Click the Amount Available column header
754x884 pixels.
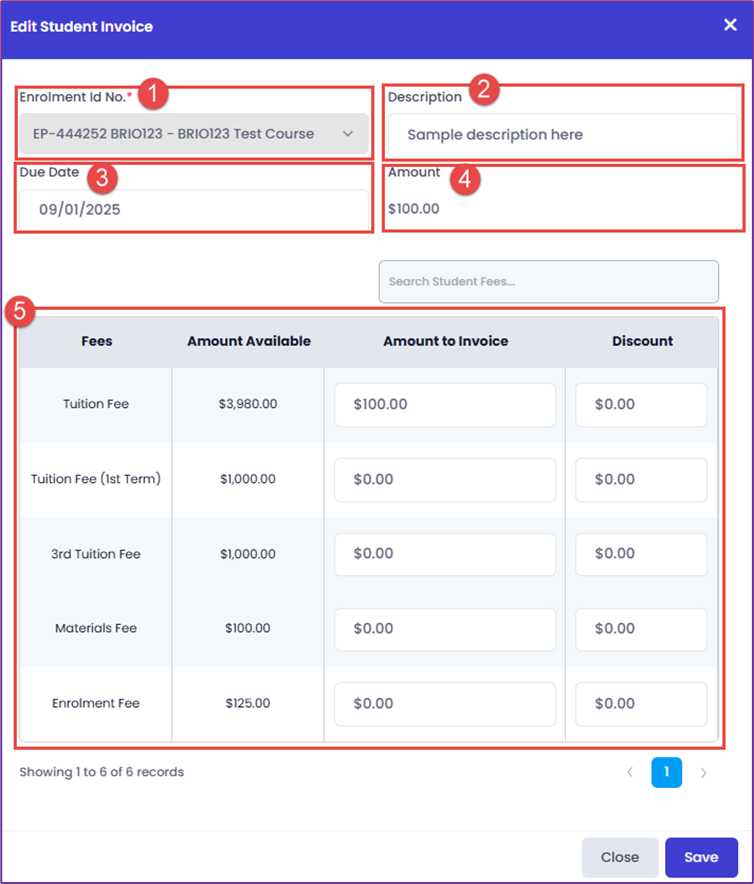click(249, 341)
